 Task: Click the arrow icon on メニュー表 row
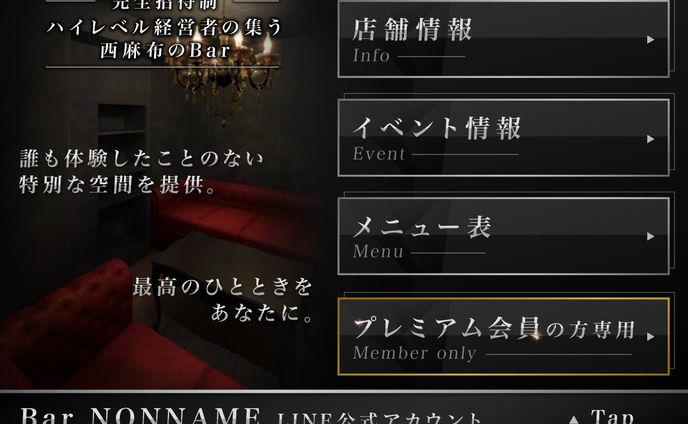(651, 237)
